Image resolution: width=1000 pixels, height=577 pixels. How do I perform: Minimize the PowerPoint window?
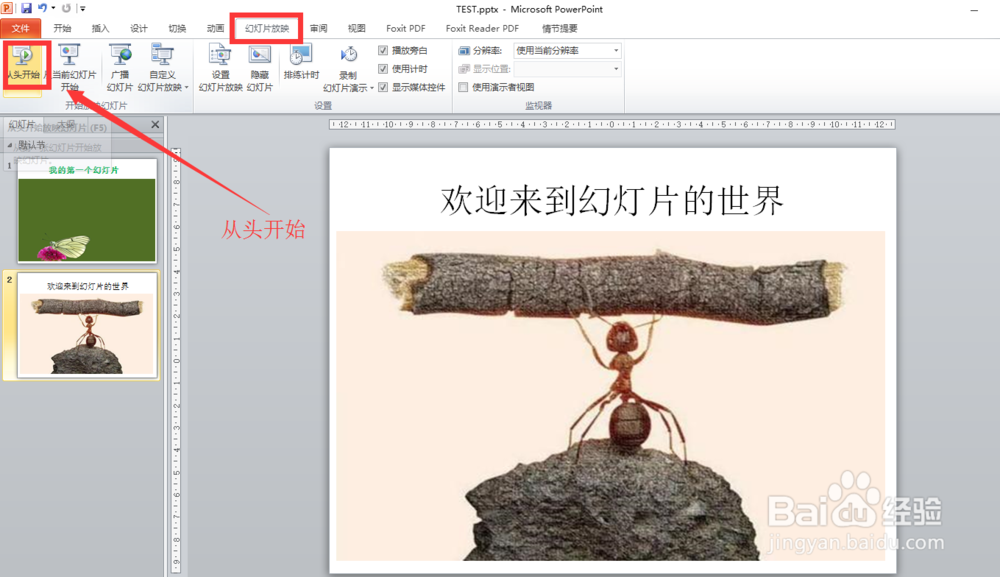(x=974, y=10)
